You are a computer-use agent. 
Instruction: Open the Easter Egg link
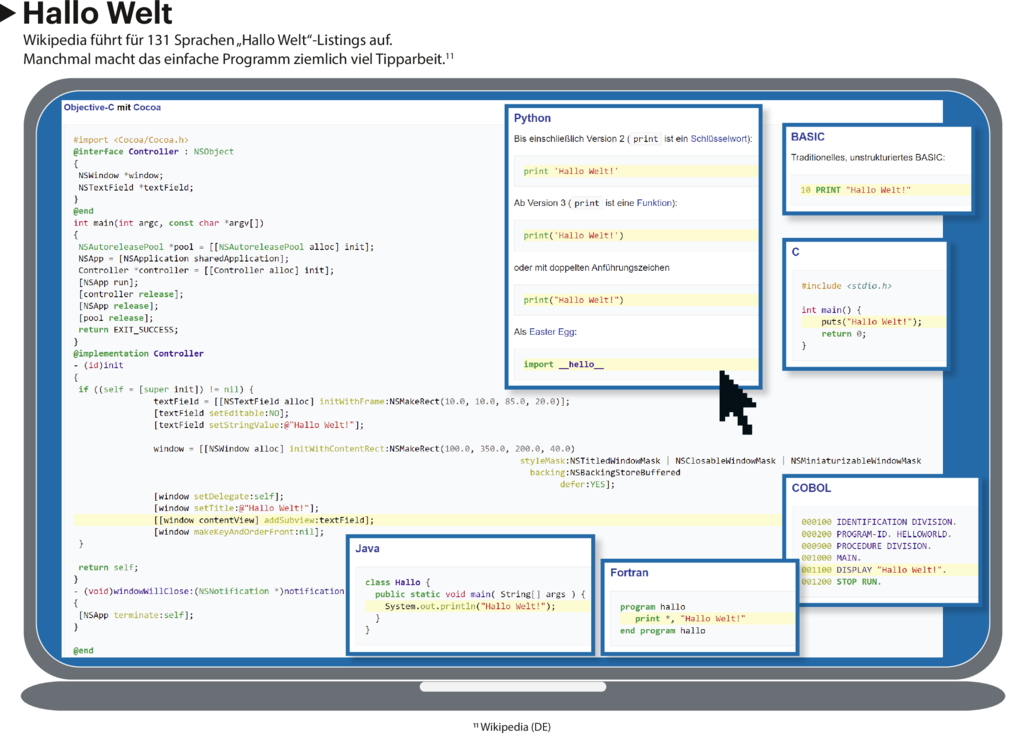[552, 332]
